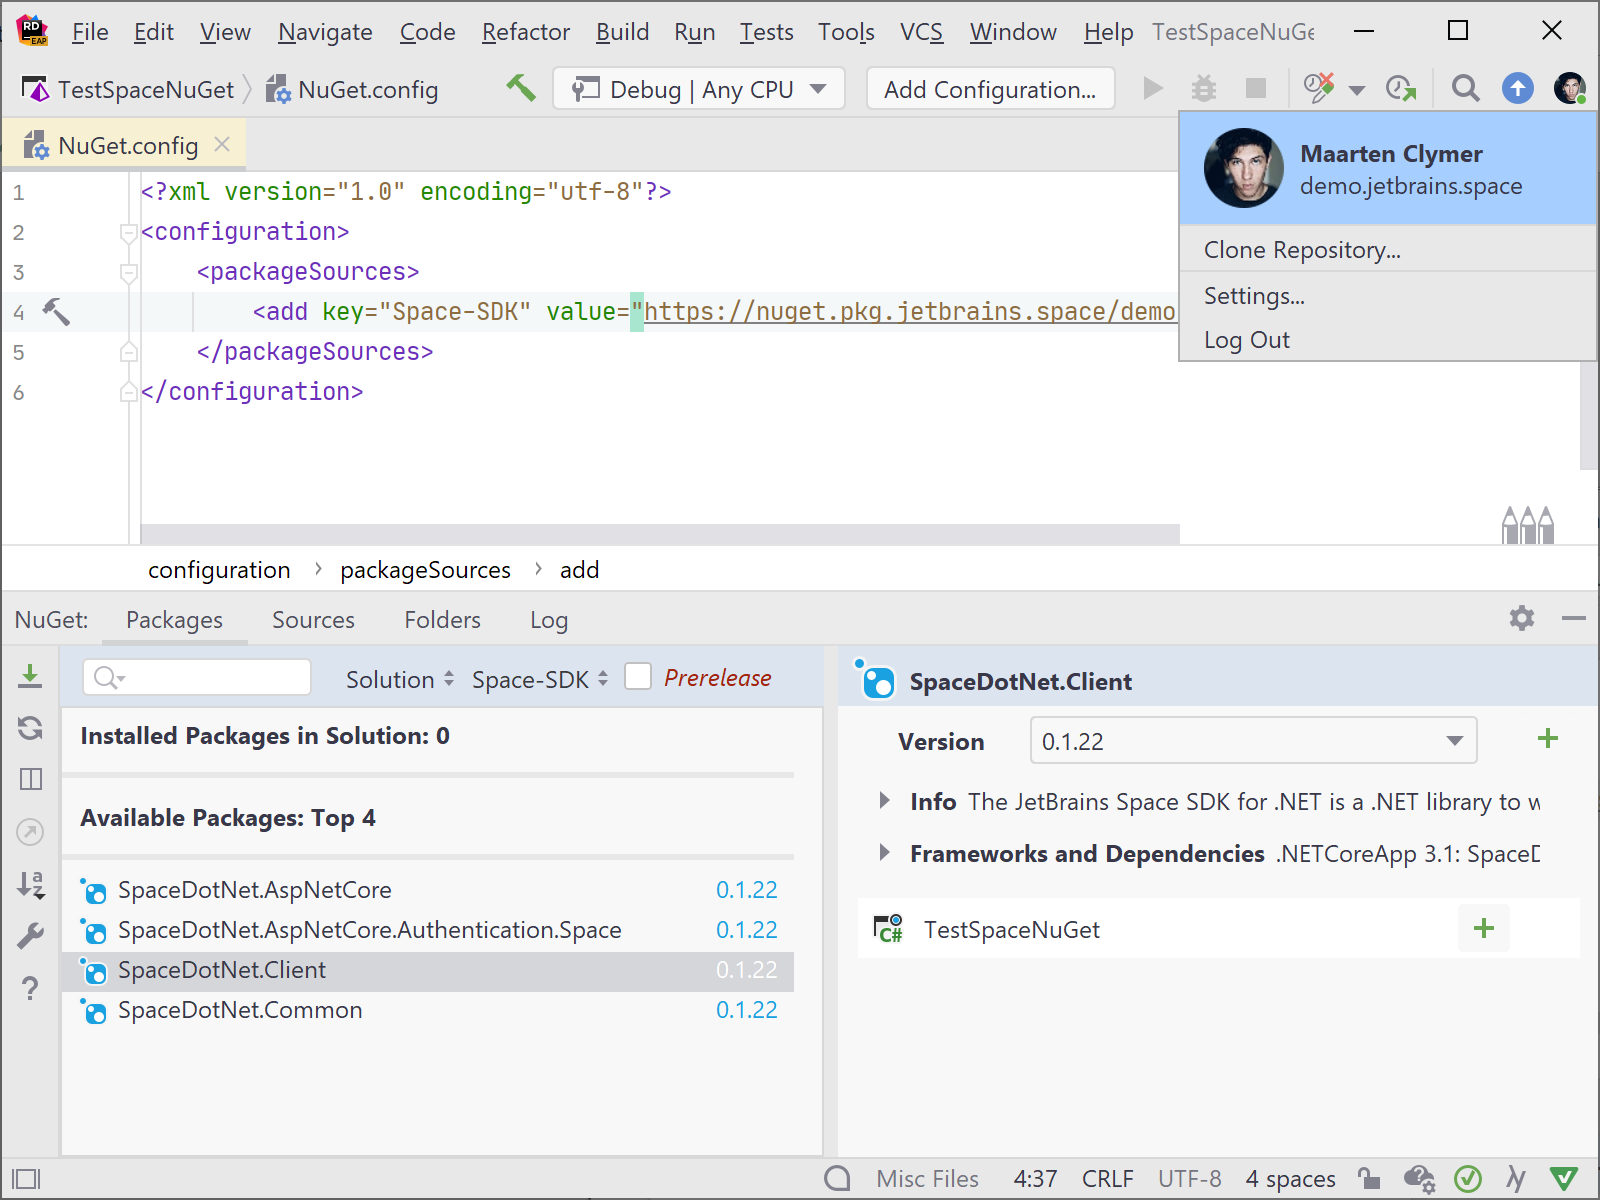Image resolution: width=1600 pixels, height=1200 pixels.
Task: Open the Solution scope dropdown
Action: (399, 679)
